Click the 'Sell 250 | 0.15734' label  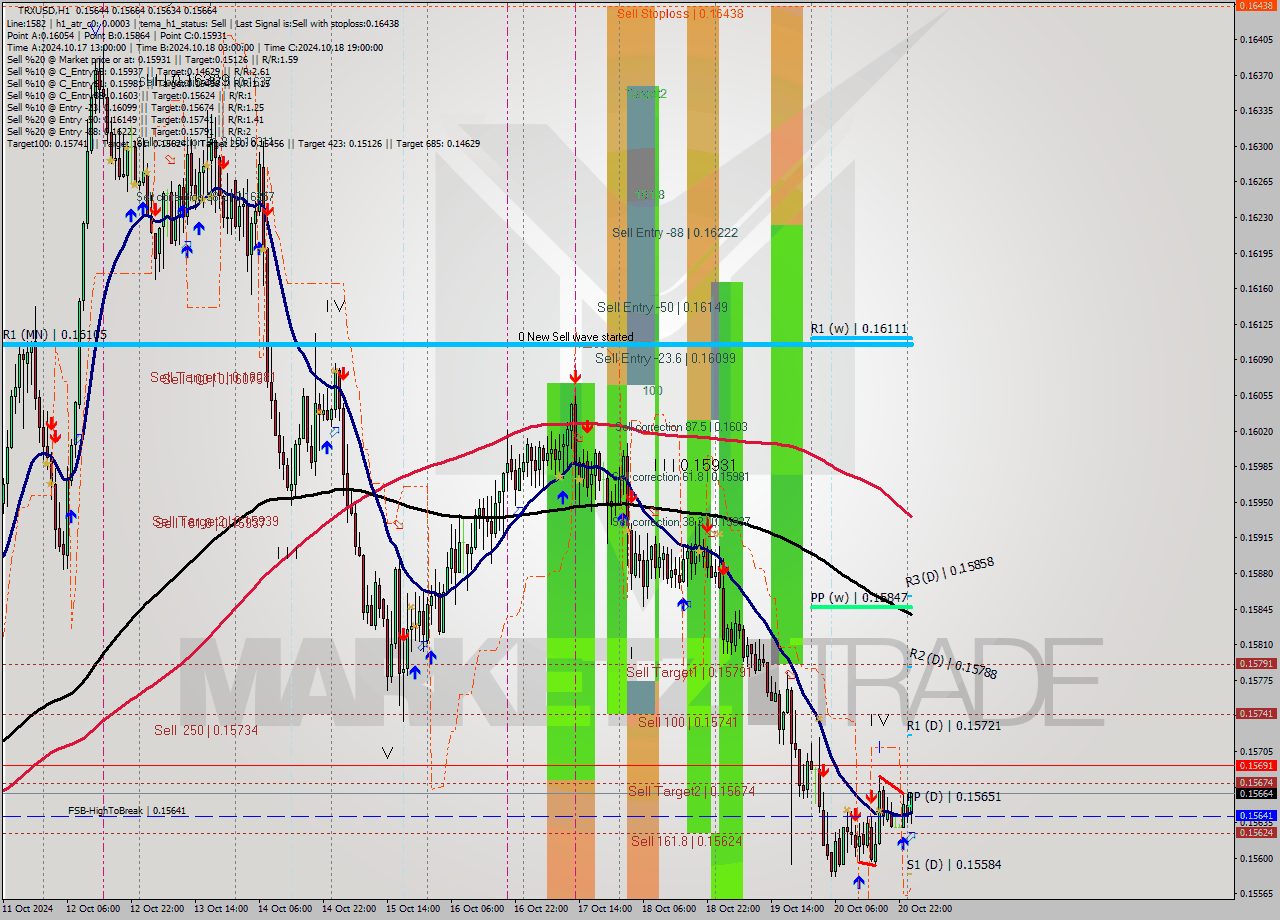(x=206, y=731)
